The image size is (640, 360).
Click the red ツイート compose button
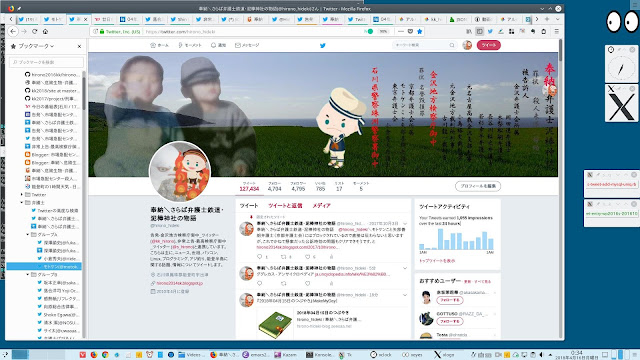click(489, 45)
